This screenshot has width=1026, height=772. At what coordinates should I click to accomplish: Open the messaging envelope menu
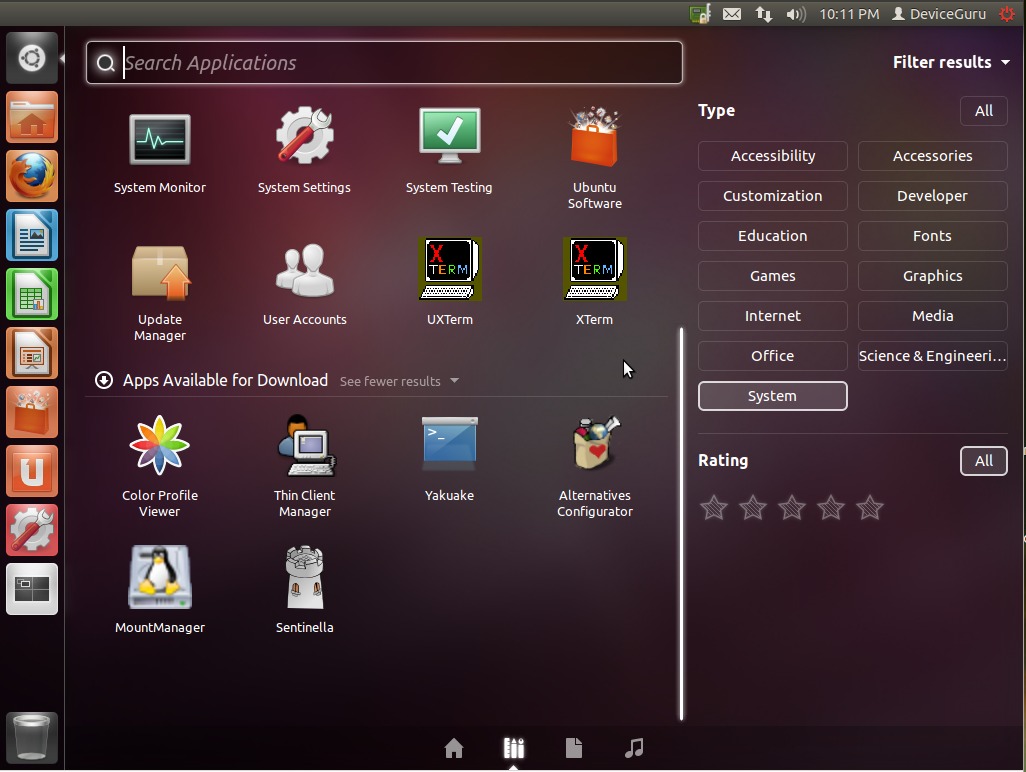732,14
